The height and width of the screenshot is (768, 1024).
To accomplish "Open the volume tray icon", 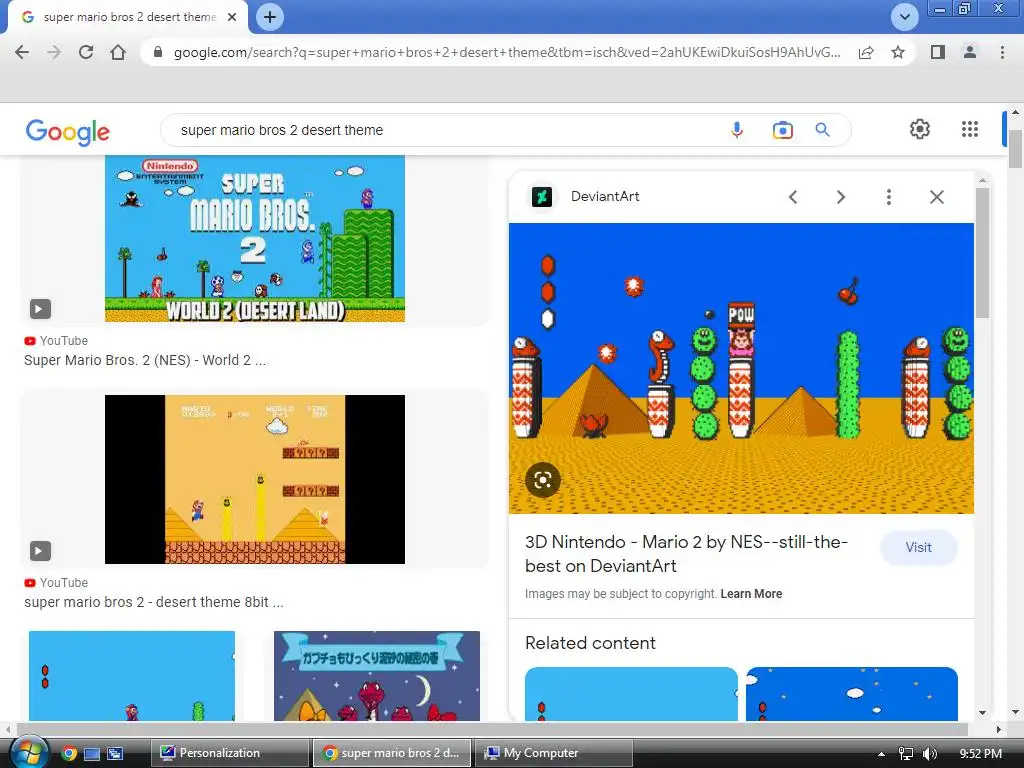I will point(929,754).
